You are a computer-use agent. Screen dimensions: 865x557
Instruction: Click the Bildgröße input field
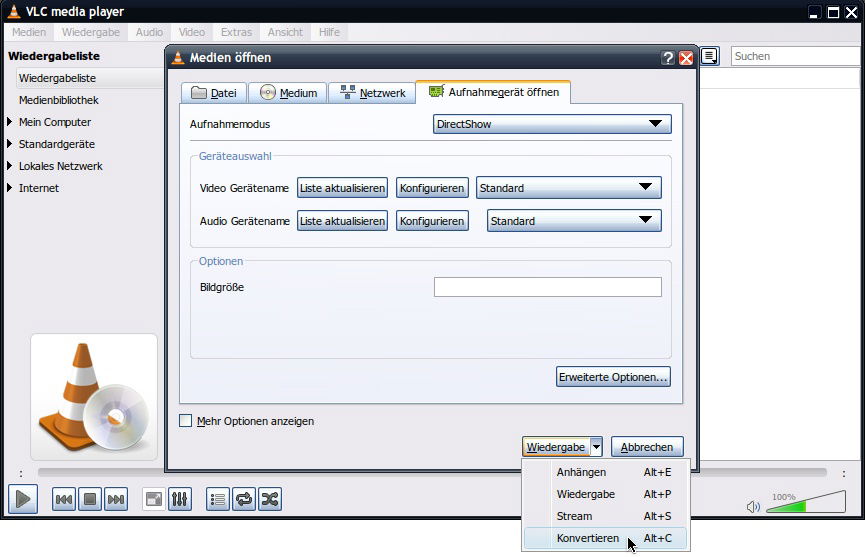tap(548, 287)
